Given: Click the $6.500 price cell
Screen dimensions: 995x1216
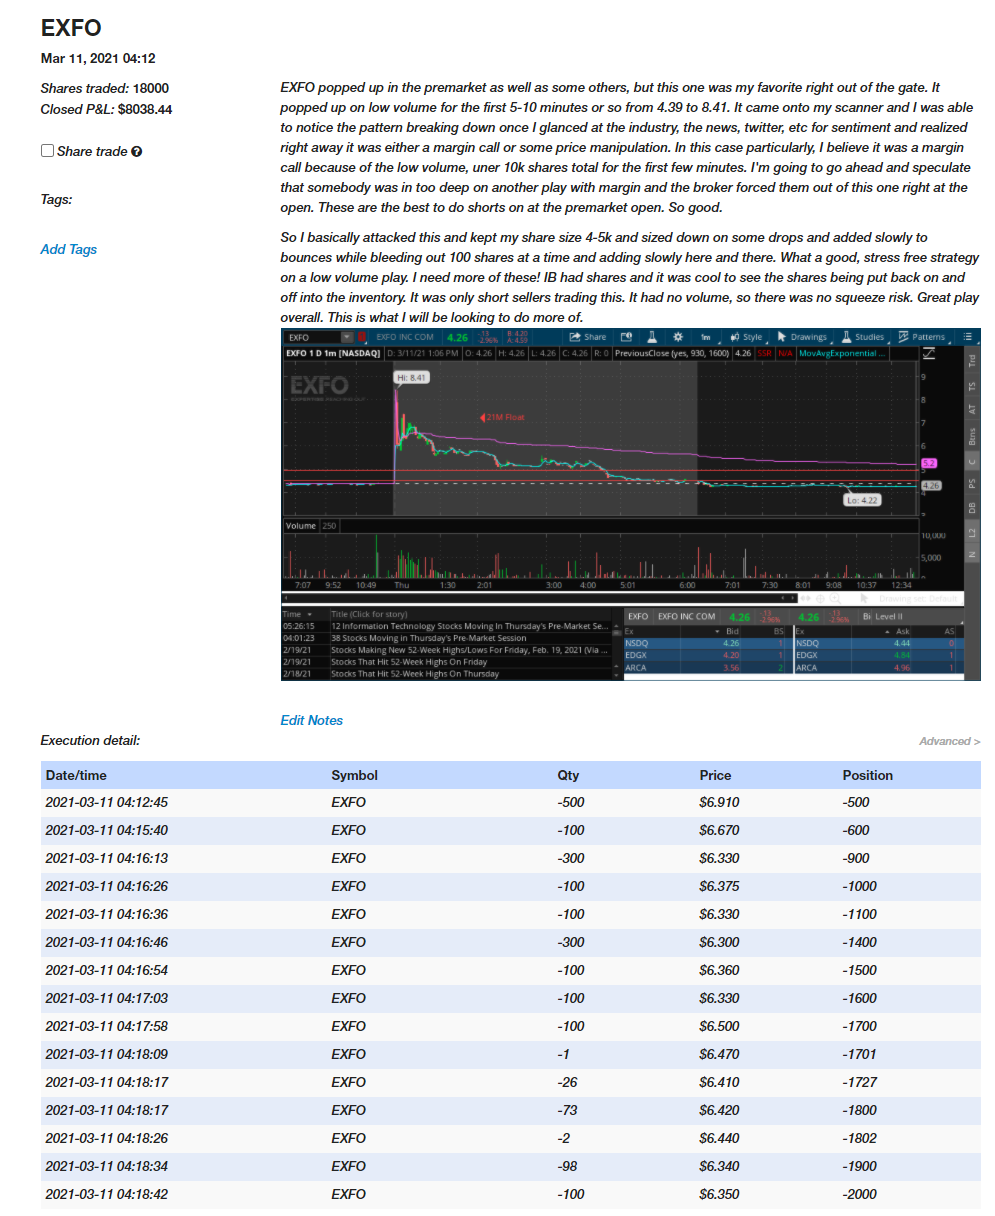Looking at the screenshot, I should [x=720, y=1026].
